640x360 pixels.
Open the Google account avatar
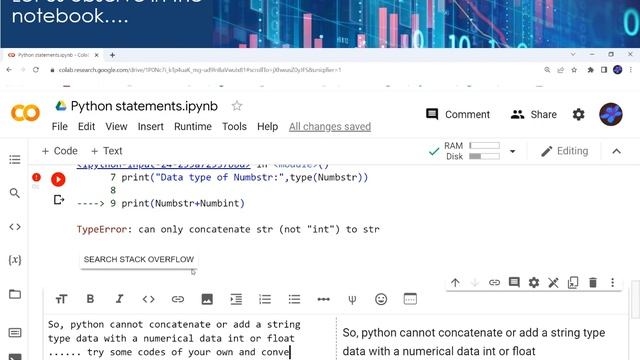(611, 114)
